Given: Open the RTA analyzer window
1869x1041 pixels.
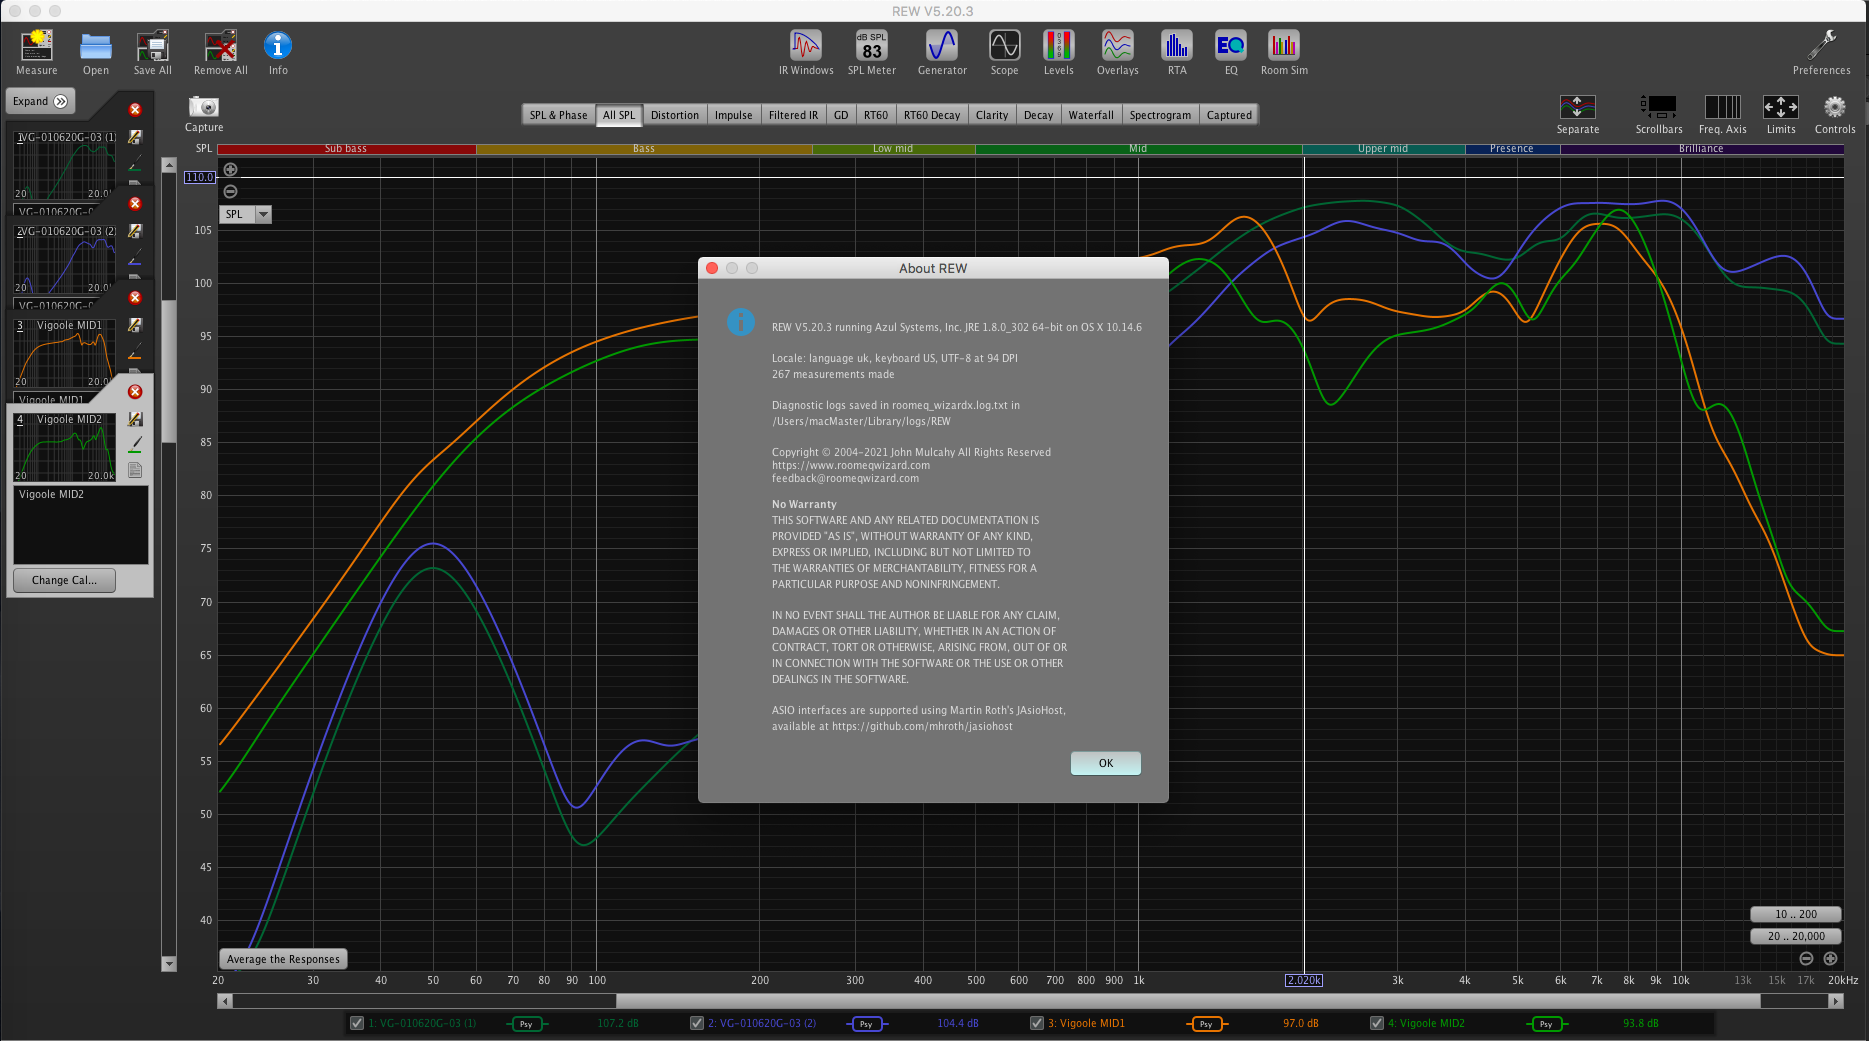Looking at the screenshot, I should tap(1177, 47).
